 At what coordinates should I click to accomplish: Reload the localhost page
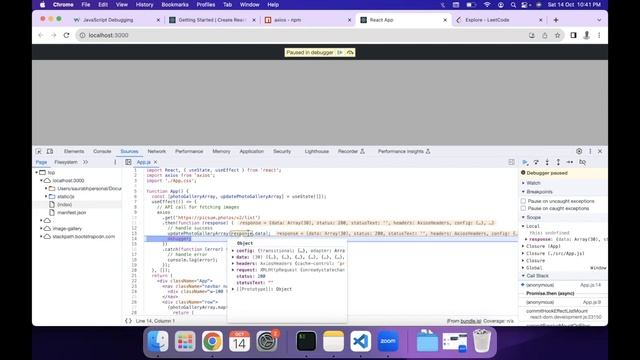[67, 36]
